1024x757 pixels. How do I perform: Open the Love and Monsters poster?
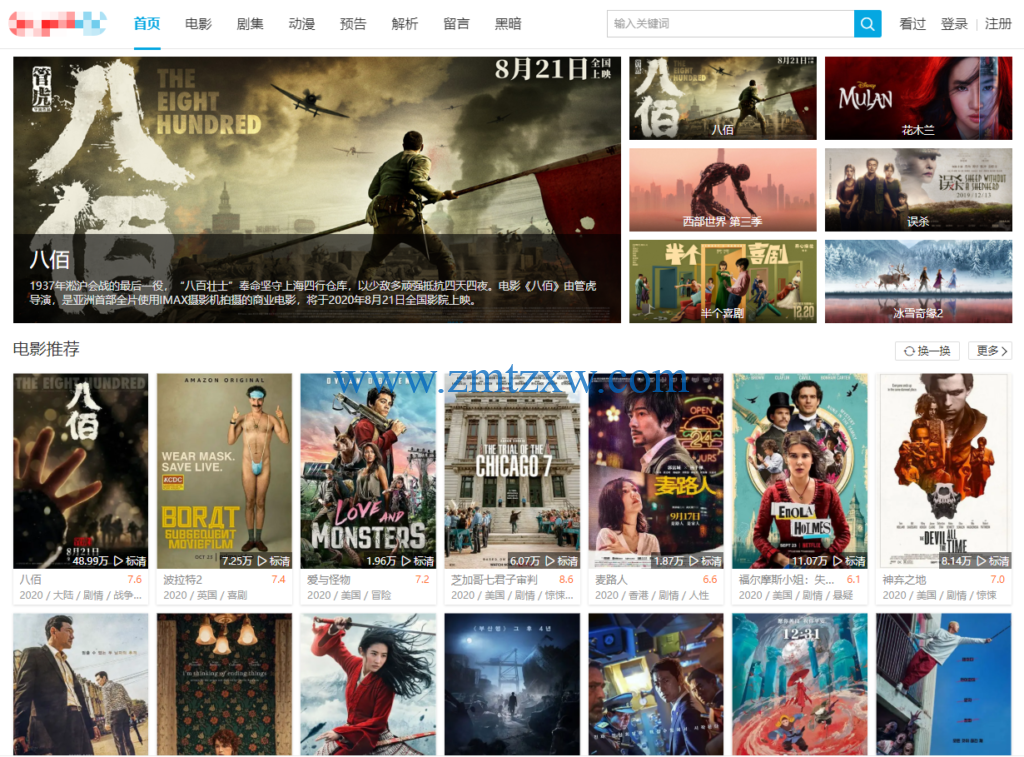click(x=368, y=471)
